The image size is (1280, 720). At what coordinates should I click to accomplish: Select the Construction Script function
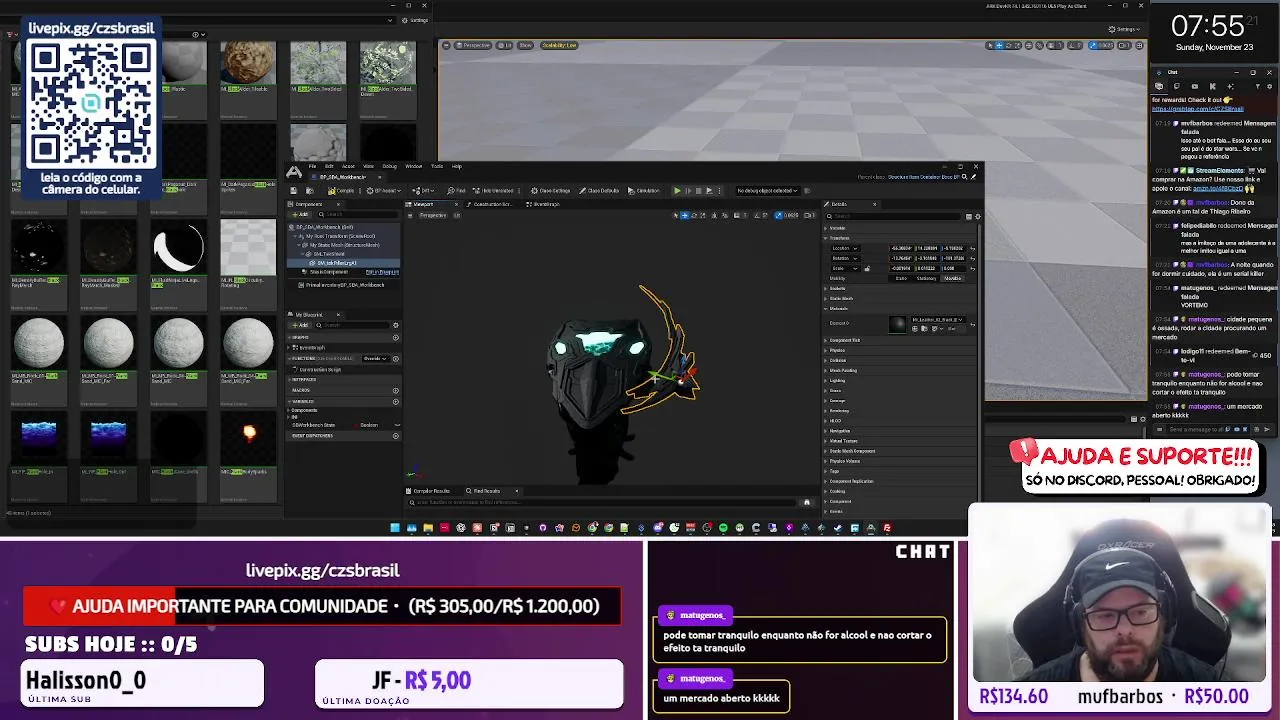coord(320,370)
